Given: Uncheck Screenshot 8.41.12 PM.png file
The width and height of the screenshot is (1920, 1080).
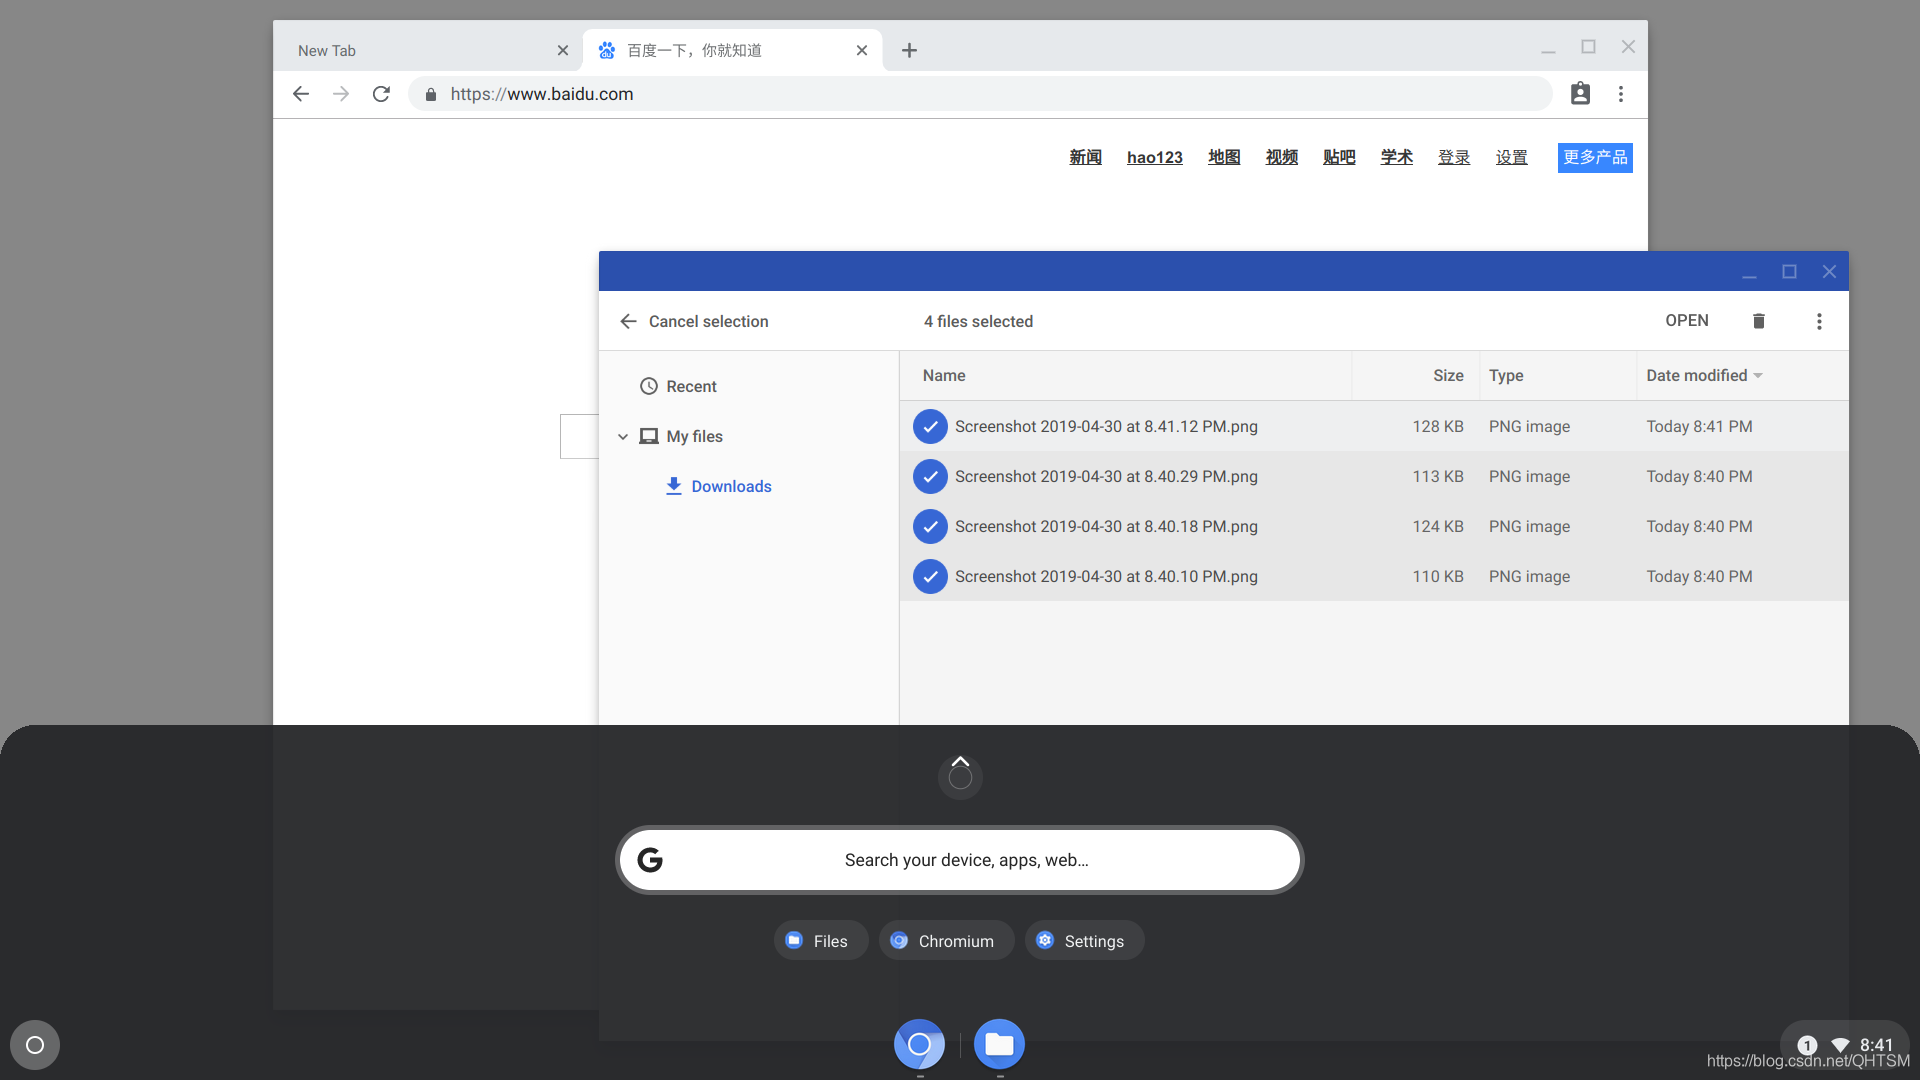Looking at the screenshot, I should [x=930, y=427].
